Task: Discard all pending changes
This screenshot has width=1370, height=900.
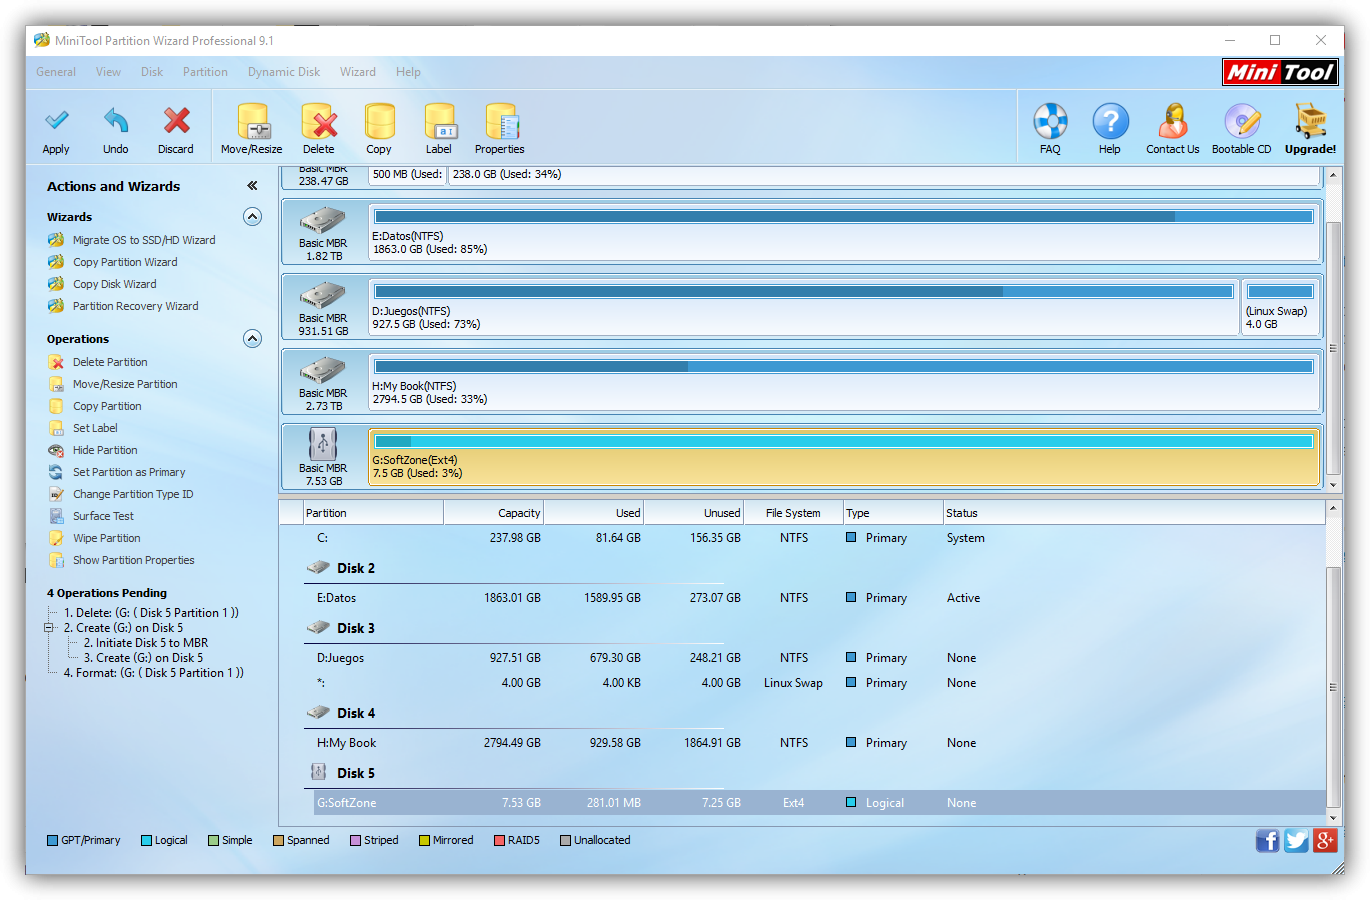Action: (x=176, y=130)
